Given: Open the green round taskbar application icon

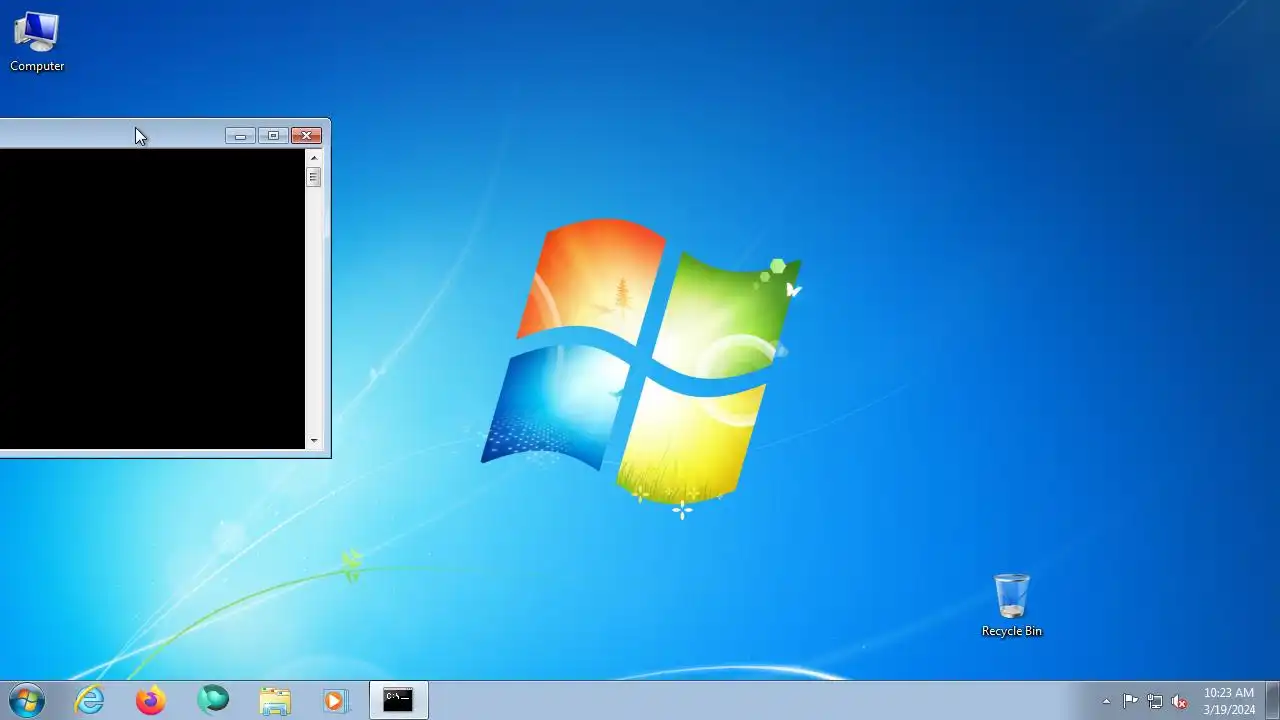Looking at the screenshot, I should click(x=213, y=701).
